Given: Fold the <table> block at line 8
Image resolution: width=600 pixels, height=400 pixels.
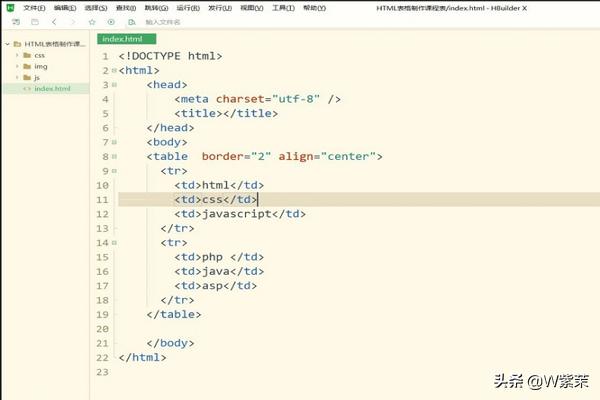Looking at the screenshot, I should [x=115, y=157].
